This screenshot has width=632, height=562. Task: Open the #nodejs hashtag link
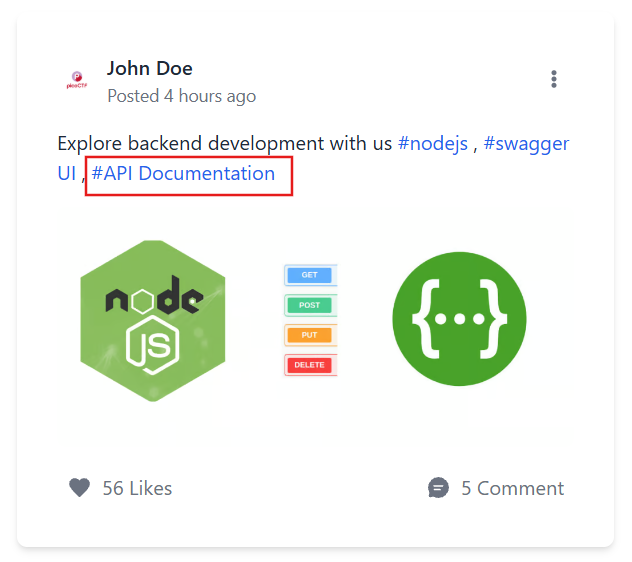(x=432, y=144)
